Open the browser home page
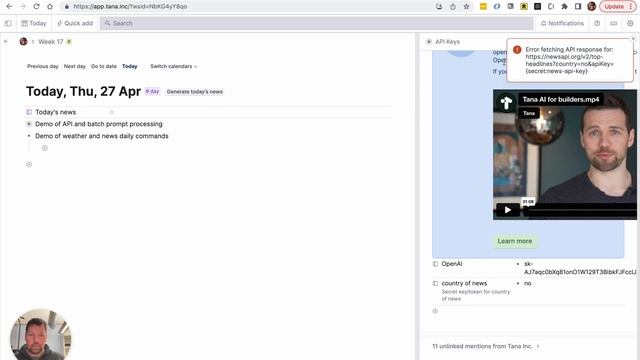 coord(50,7)
